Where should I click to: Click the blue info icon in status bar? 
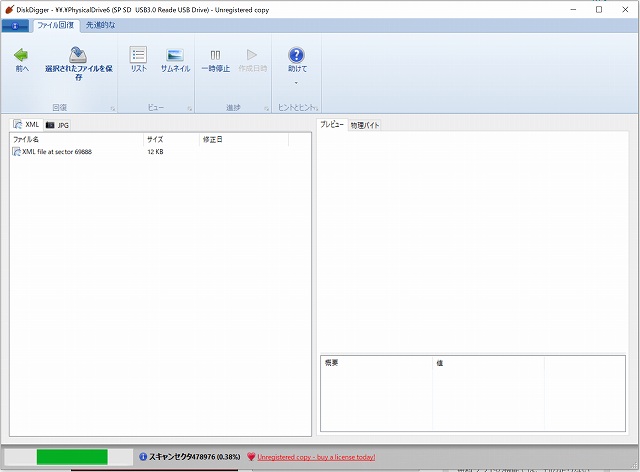(x=143, y=457)
